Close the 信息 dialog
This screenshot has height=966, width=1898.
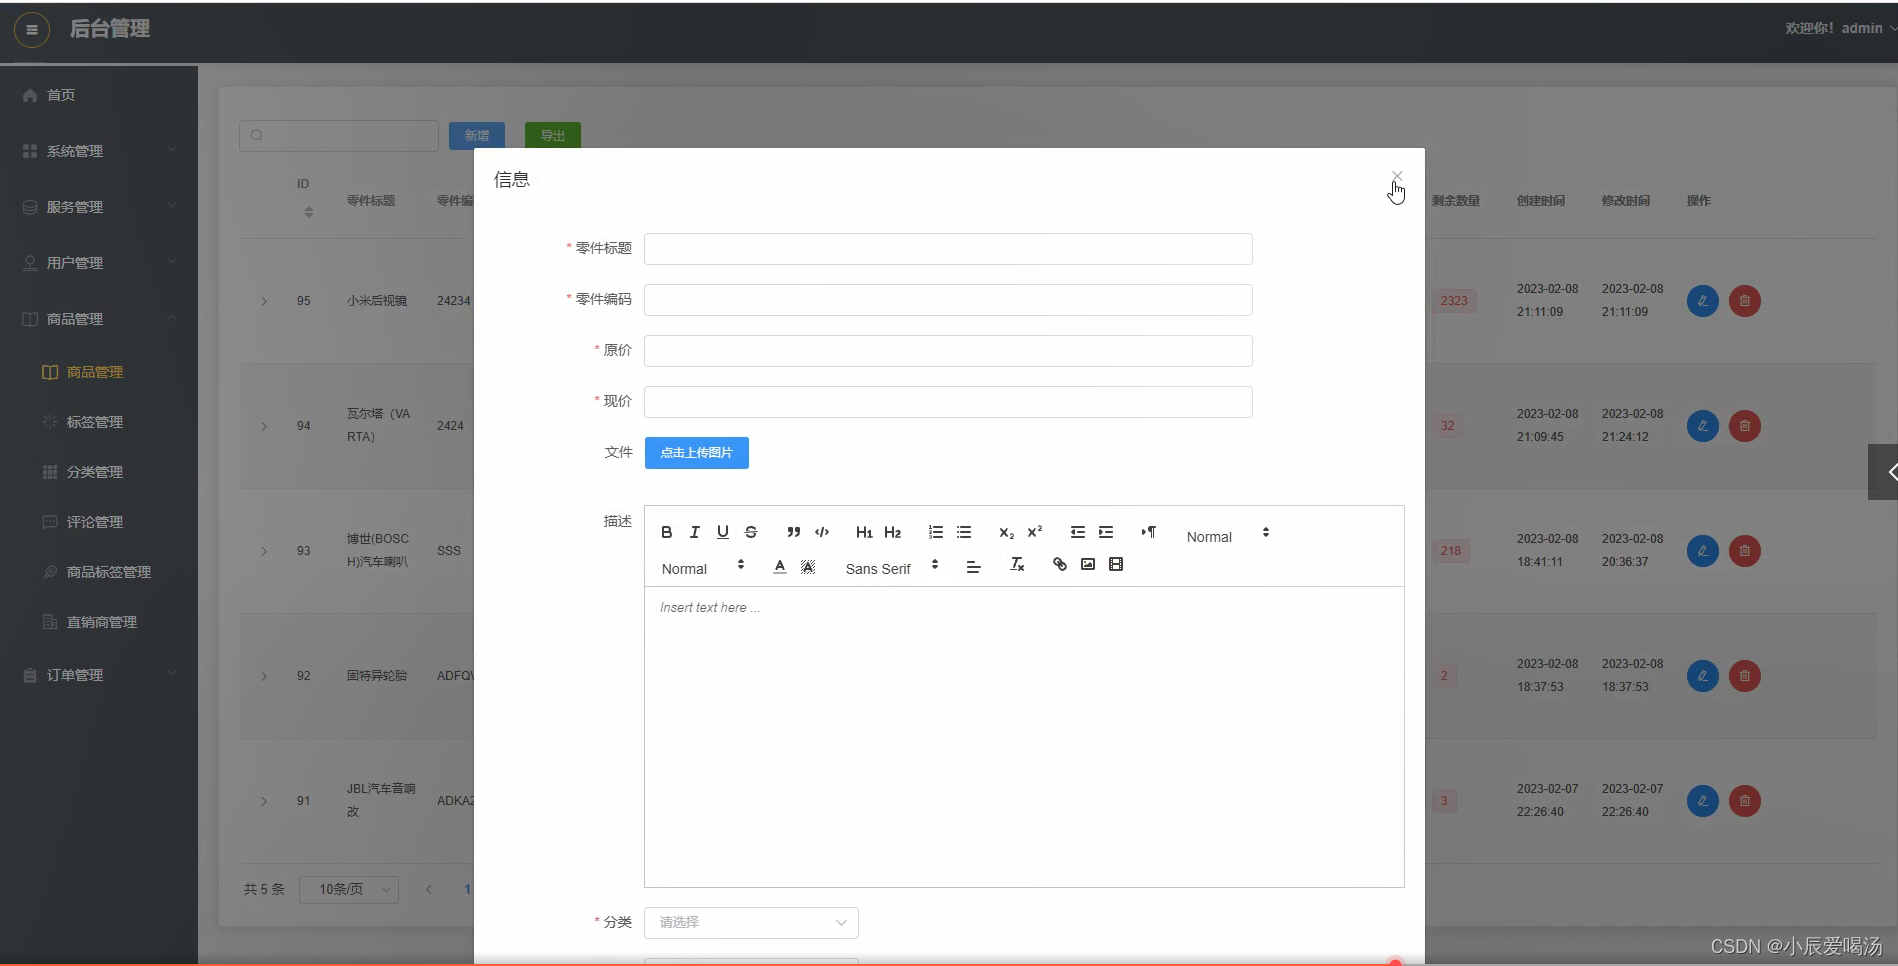click(1397, 176)
